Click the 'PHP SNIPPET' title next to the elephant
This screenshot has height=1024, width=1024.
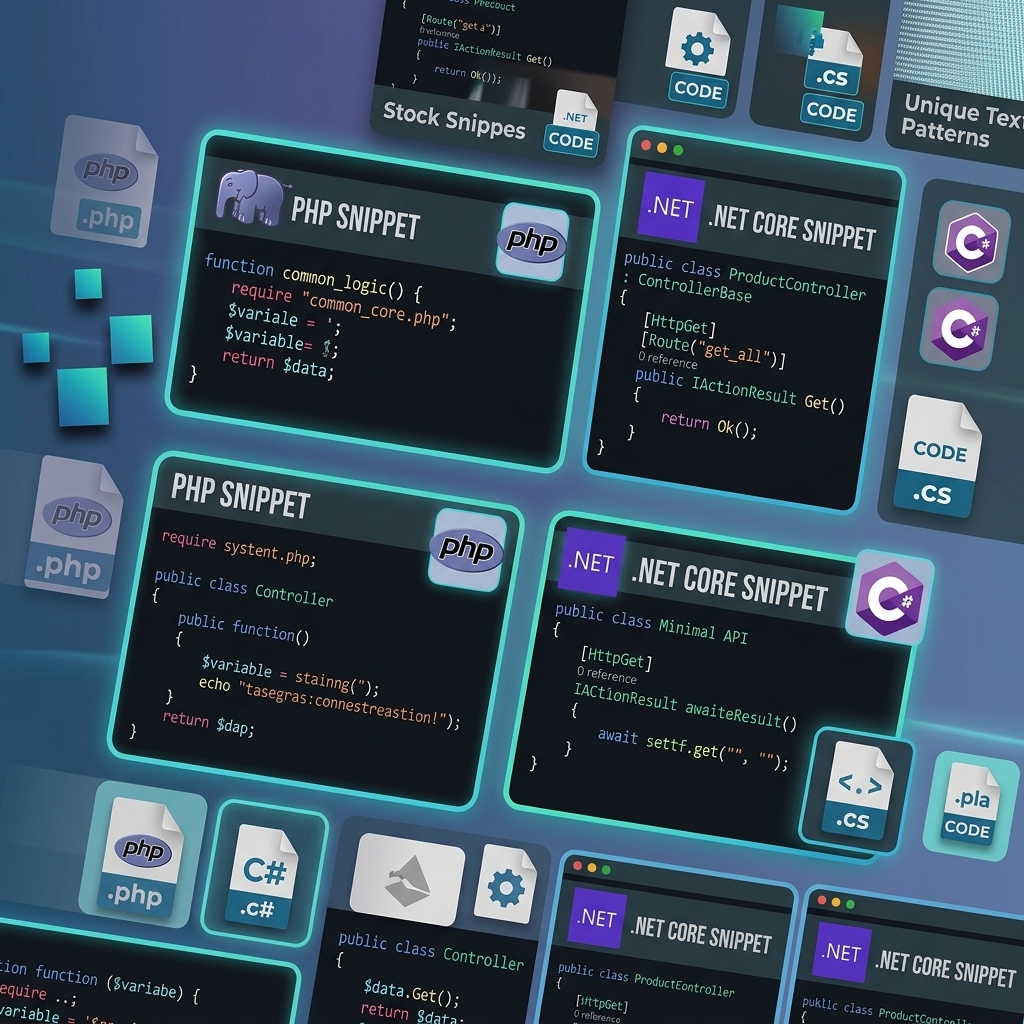[x=355, y=218]
